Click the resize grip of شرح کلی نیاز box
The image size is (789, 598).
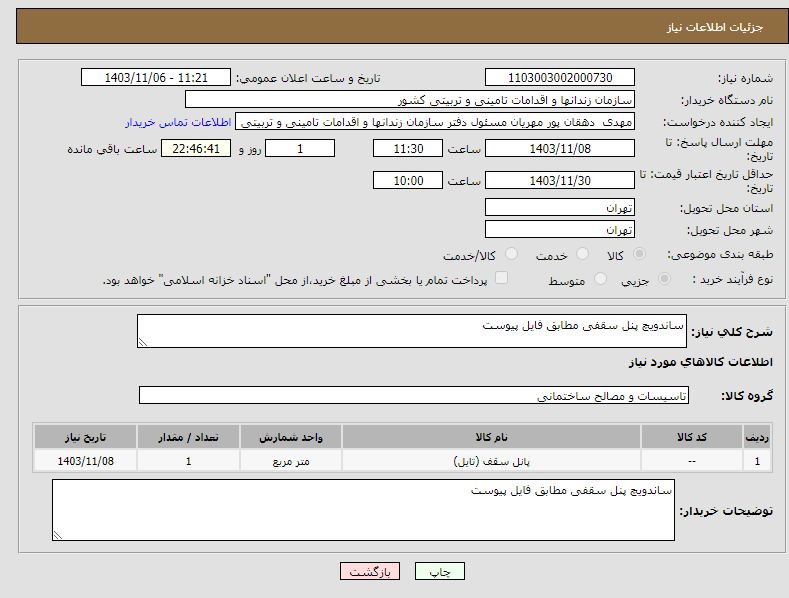coord(143,342)
